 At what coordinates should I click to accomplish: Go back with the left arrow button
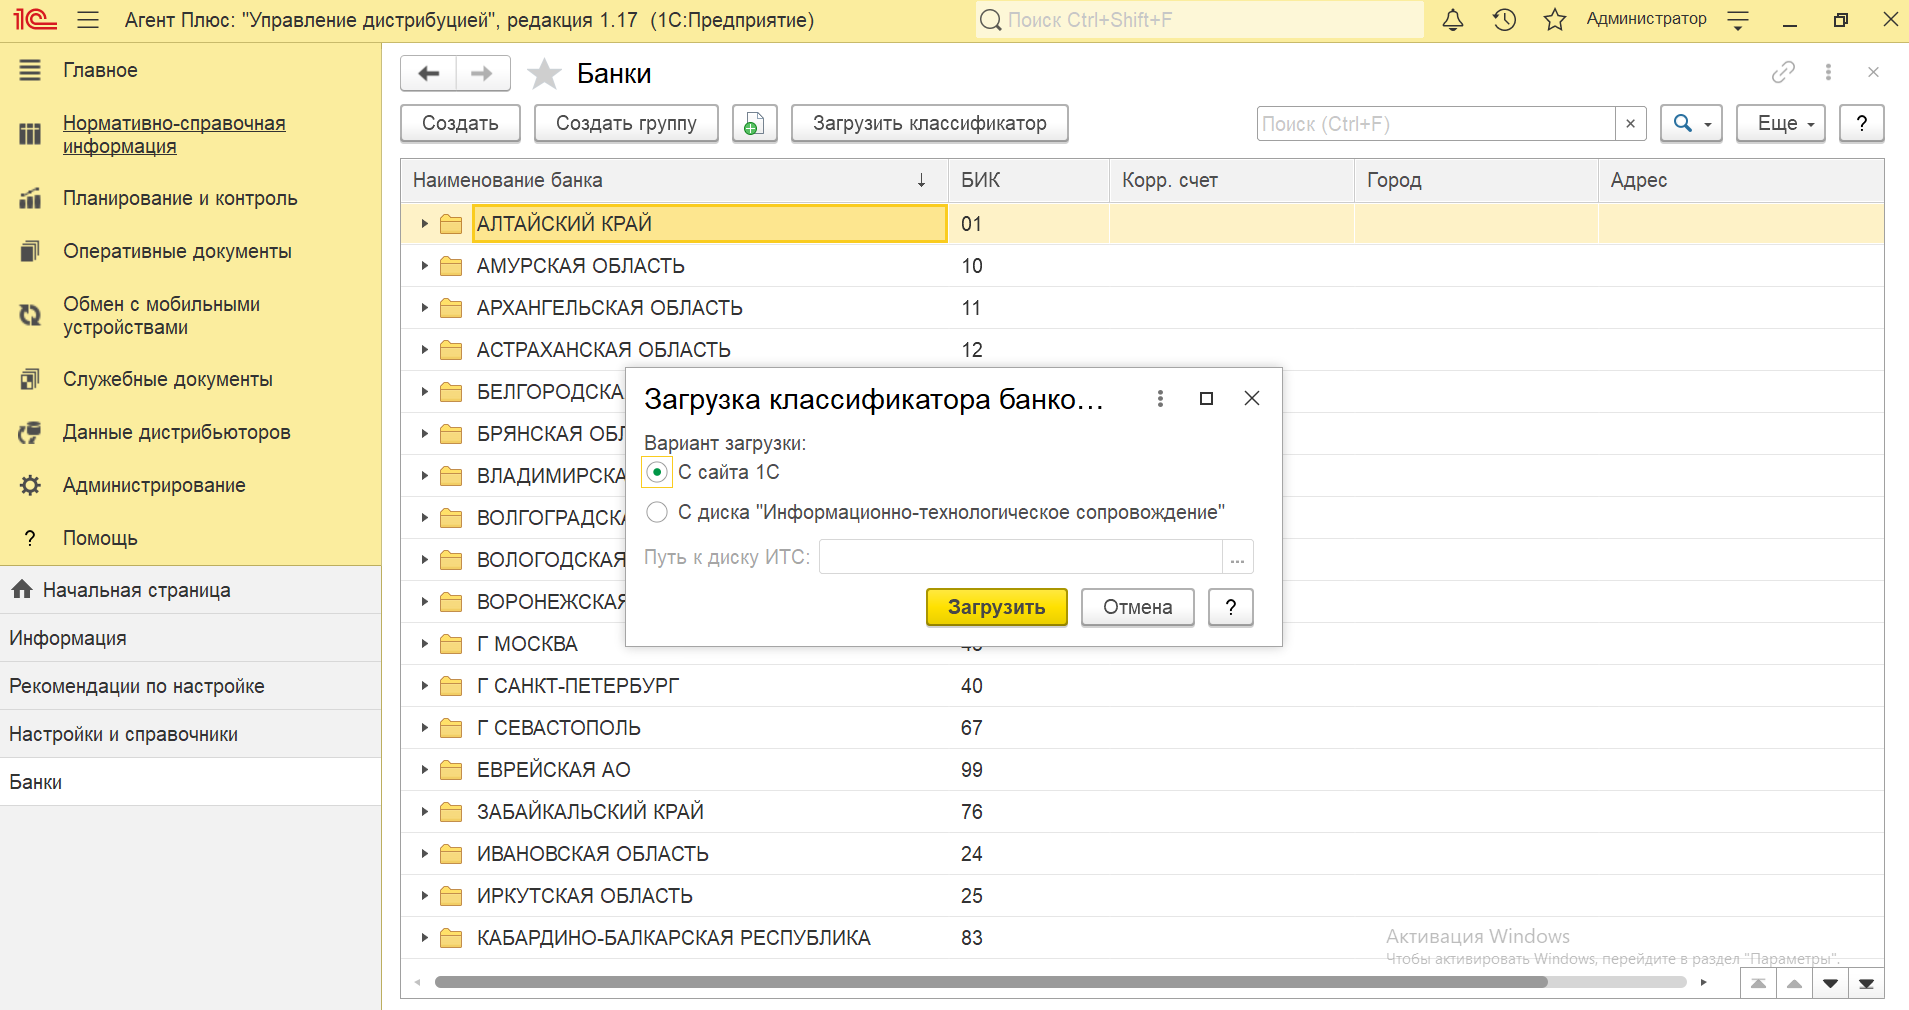point(429,73)
